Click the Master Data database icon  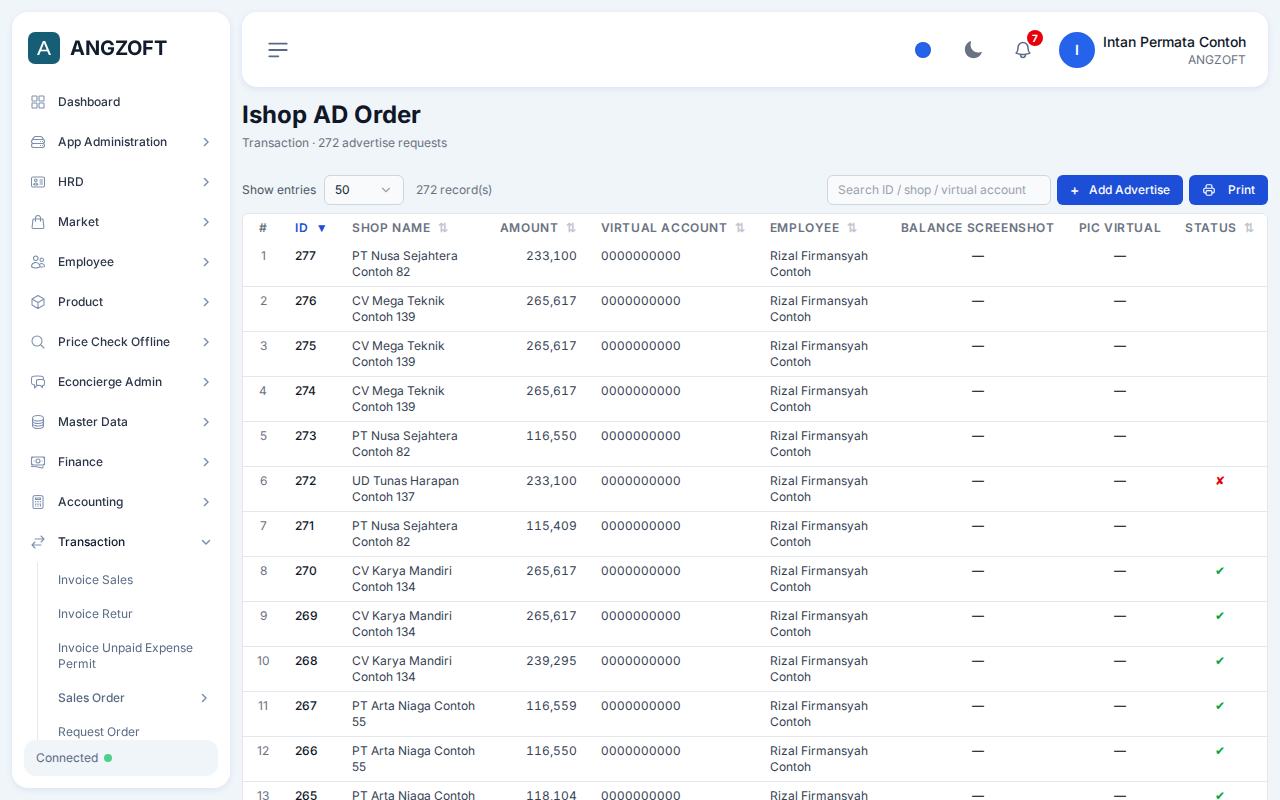point(38,422)
